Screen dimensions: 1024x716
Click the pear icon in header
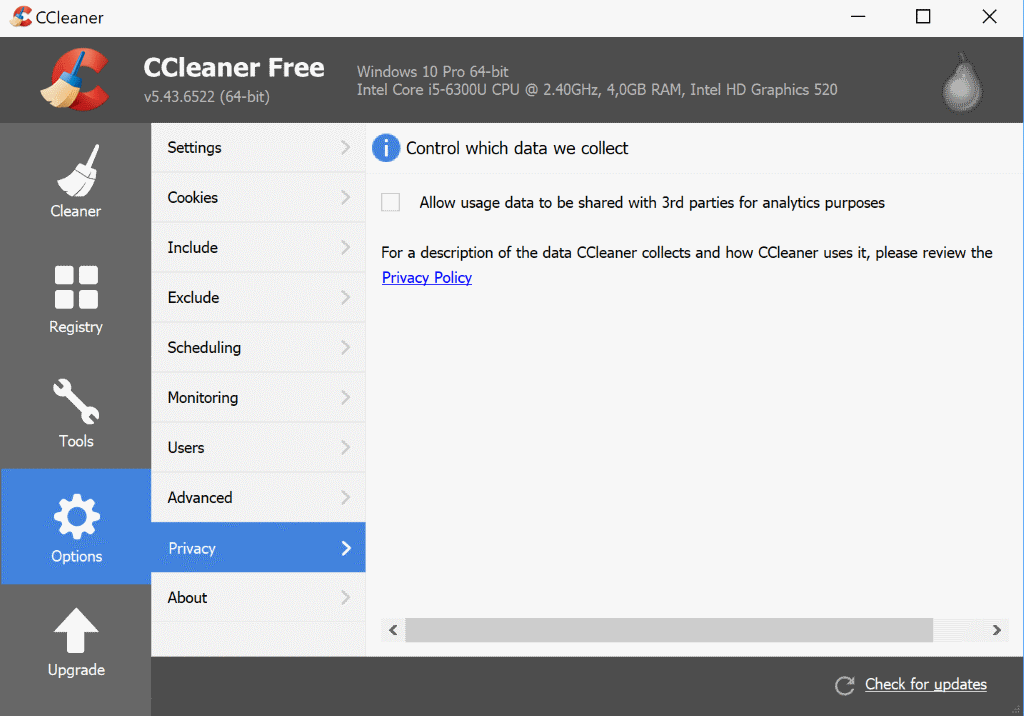pyautogui.click(x=962, y=82)
